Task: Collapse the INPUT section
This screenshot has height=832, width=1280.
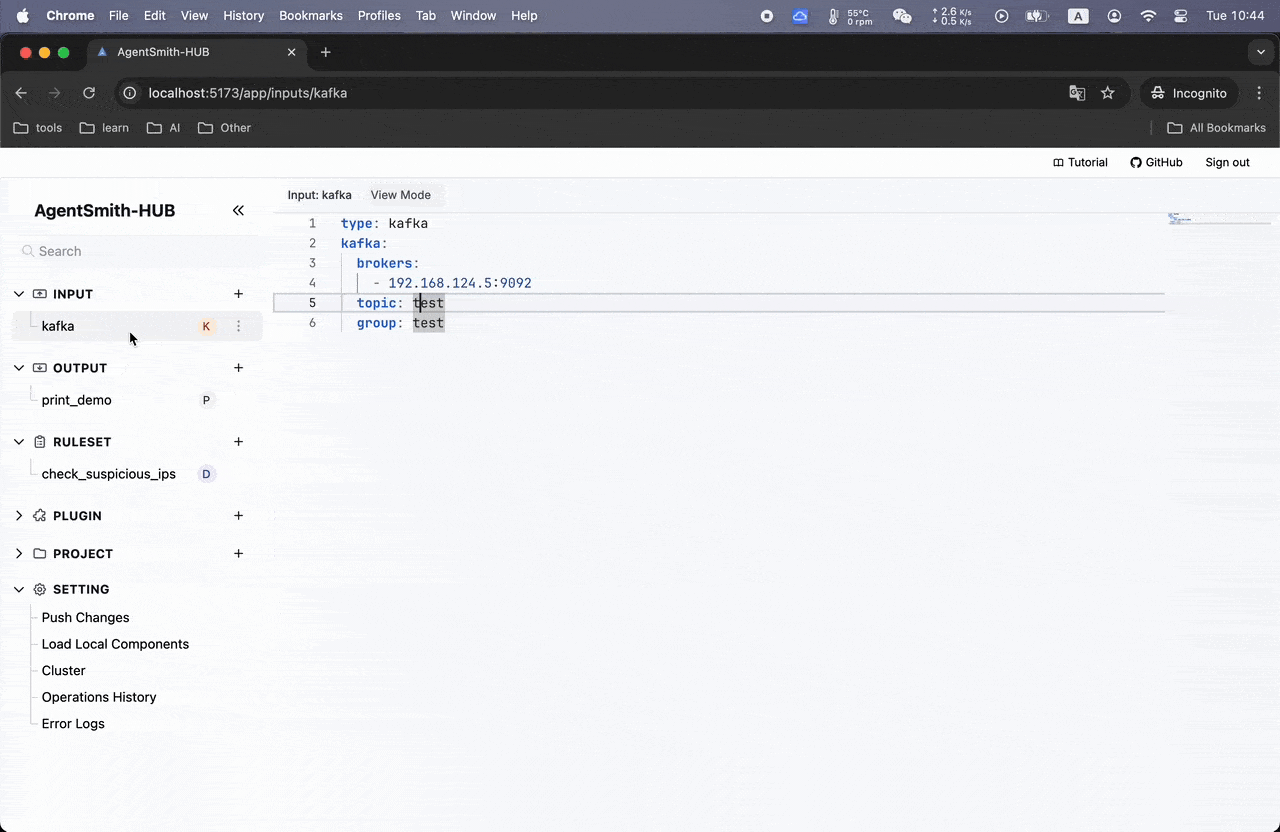Action: pyautogui.click(x=19, y=294)
